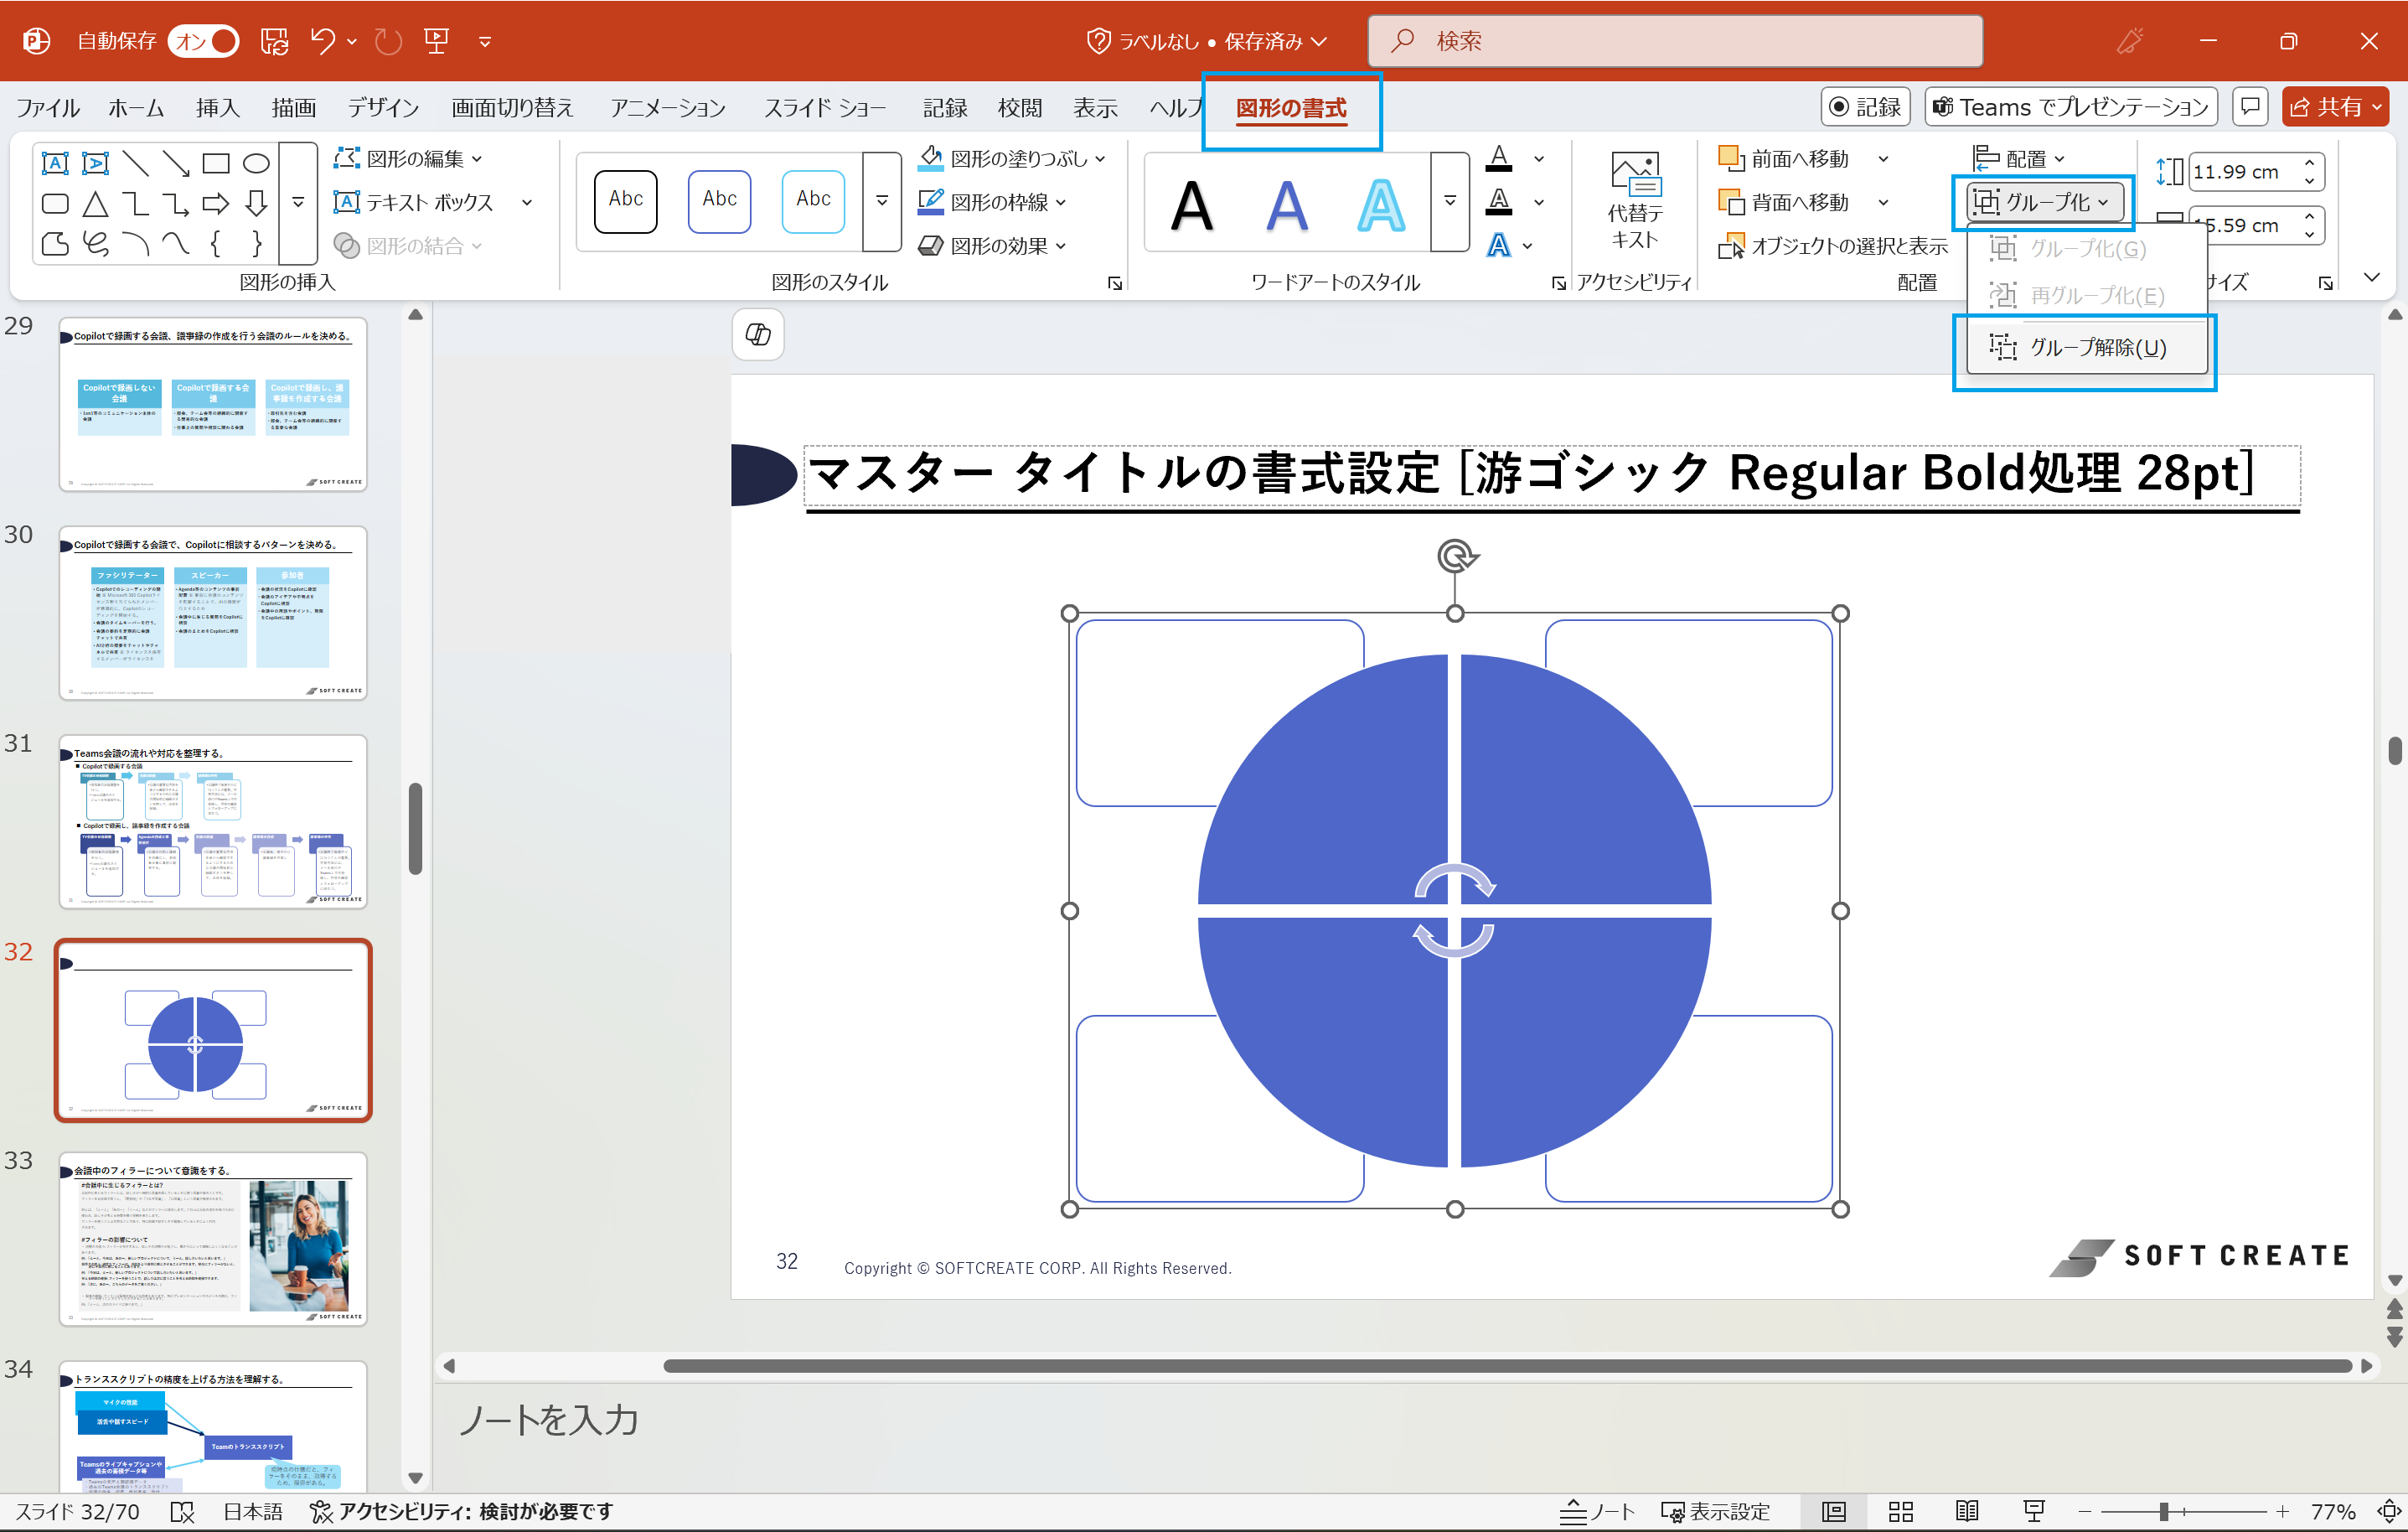This screenshot has height=1532, width=2408.
Task: Open the sensitivity label dropdown ラベルなし
Action: pyautogui.click(x=1208, y=41)
